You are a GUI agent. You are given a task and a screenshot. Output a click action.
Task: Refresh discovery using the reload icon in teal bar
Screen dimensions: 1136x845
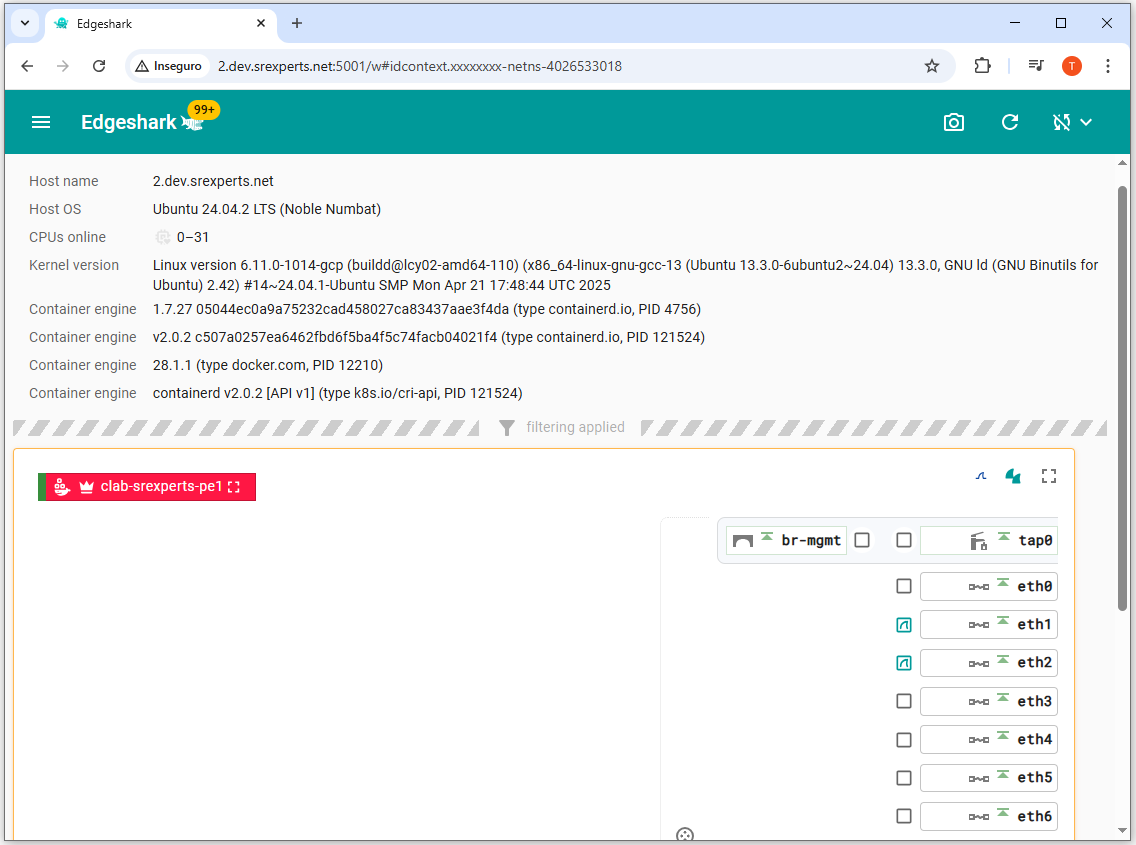point(1010,122)
